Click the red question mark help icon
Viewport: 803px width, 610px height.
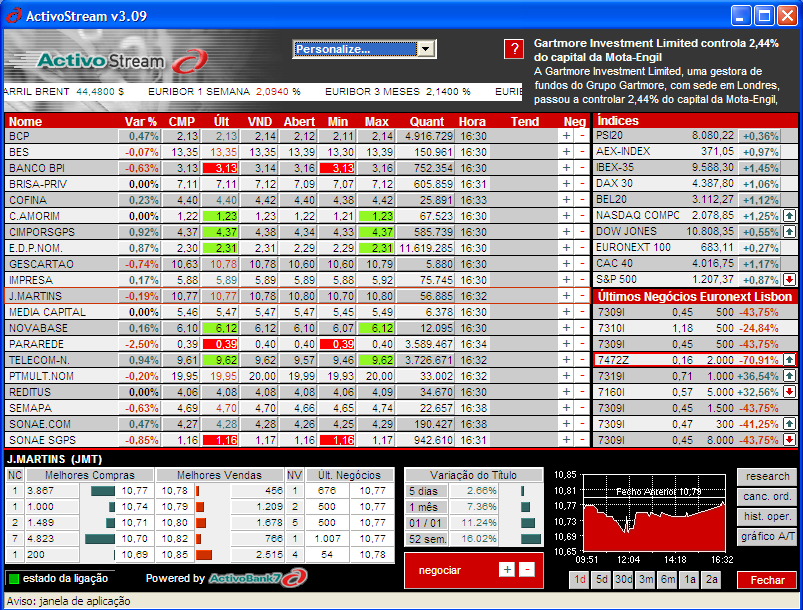(x=514, y=49)
